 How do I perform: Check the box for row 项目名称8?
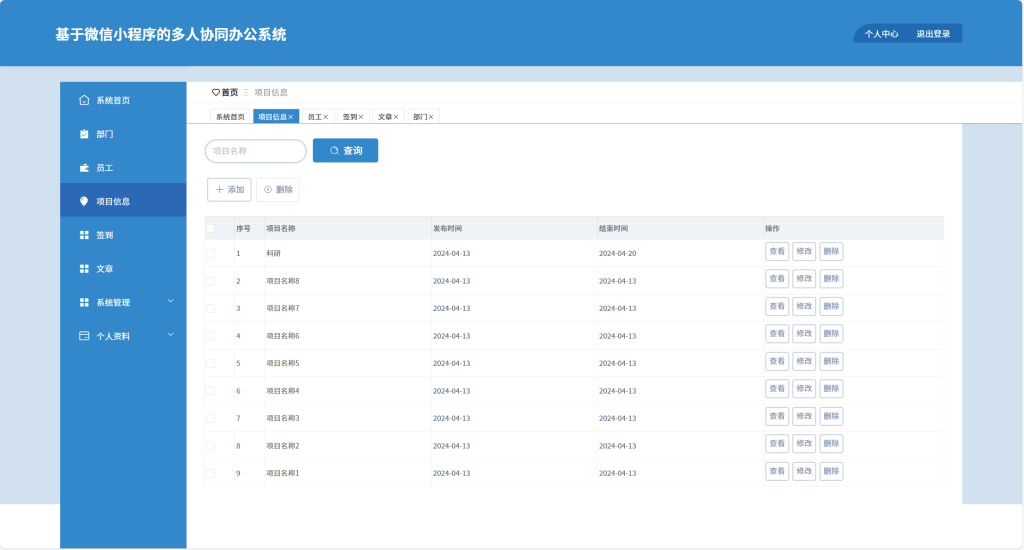pos(210,281)
